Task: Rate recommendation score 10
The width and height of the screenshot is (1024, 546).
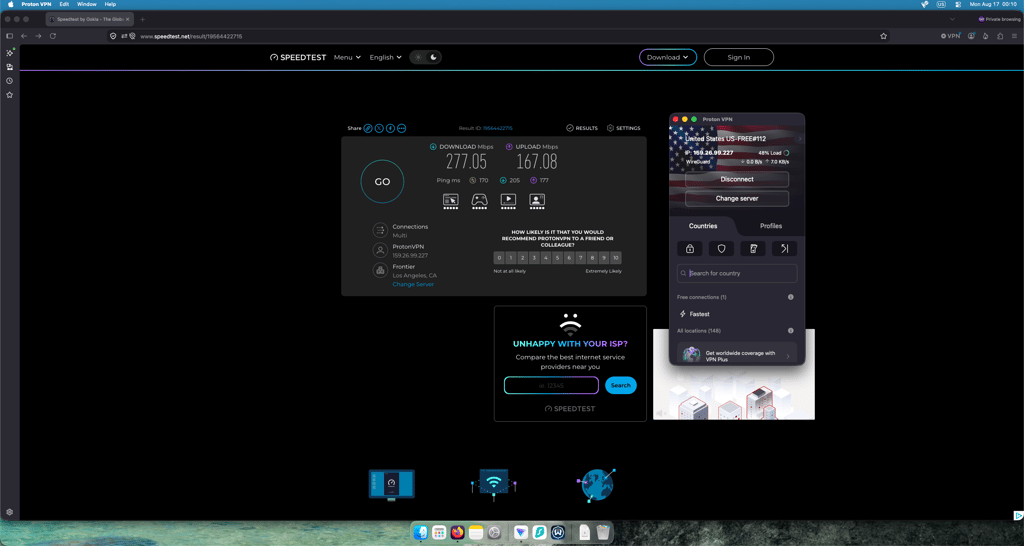Action: pos(615,258)
